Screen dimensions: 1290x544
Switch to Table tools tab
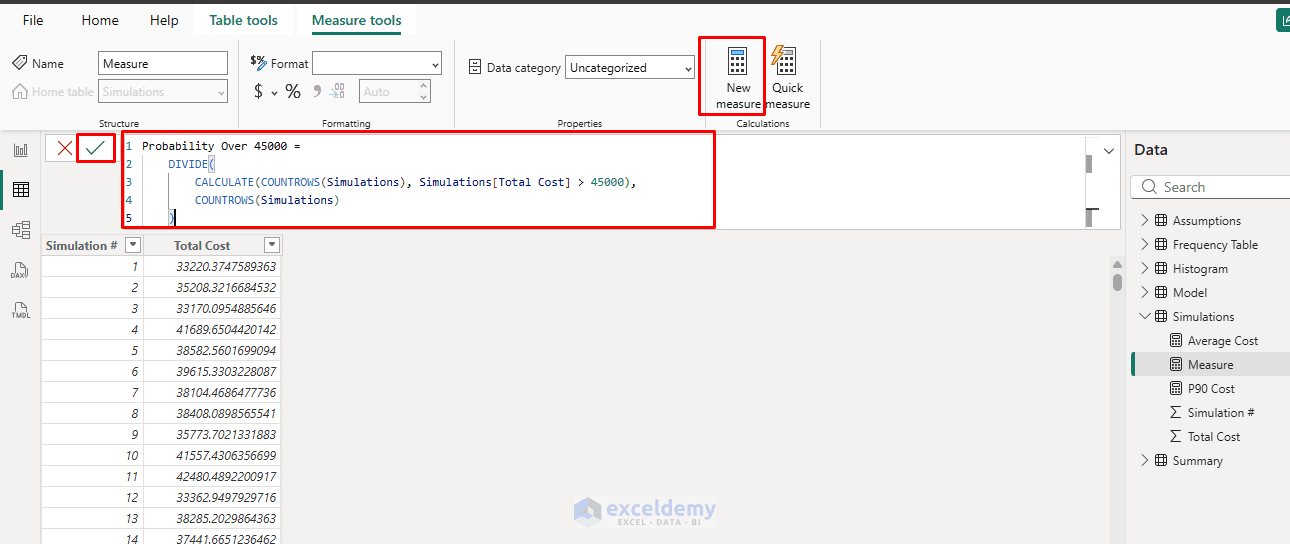pyautogui.click(x=244, y=20)
